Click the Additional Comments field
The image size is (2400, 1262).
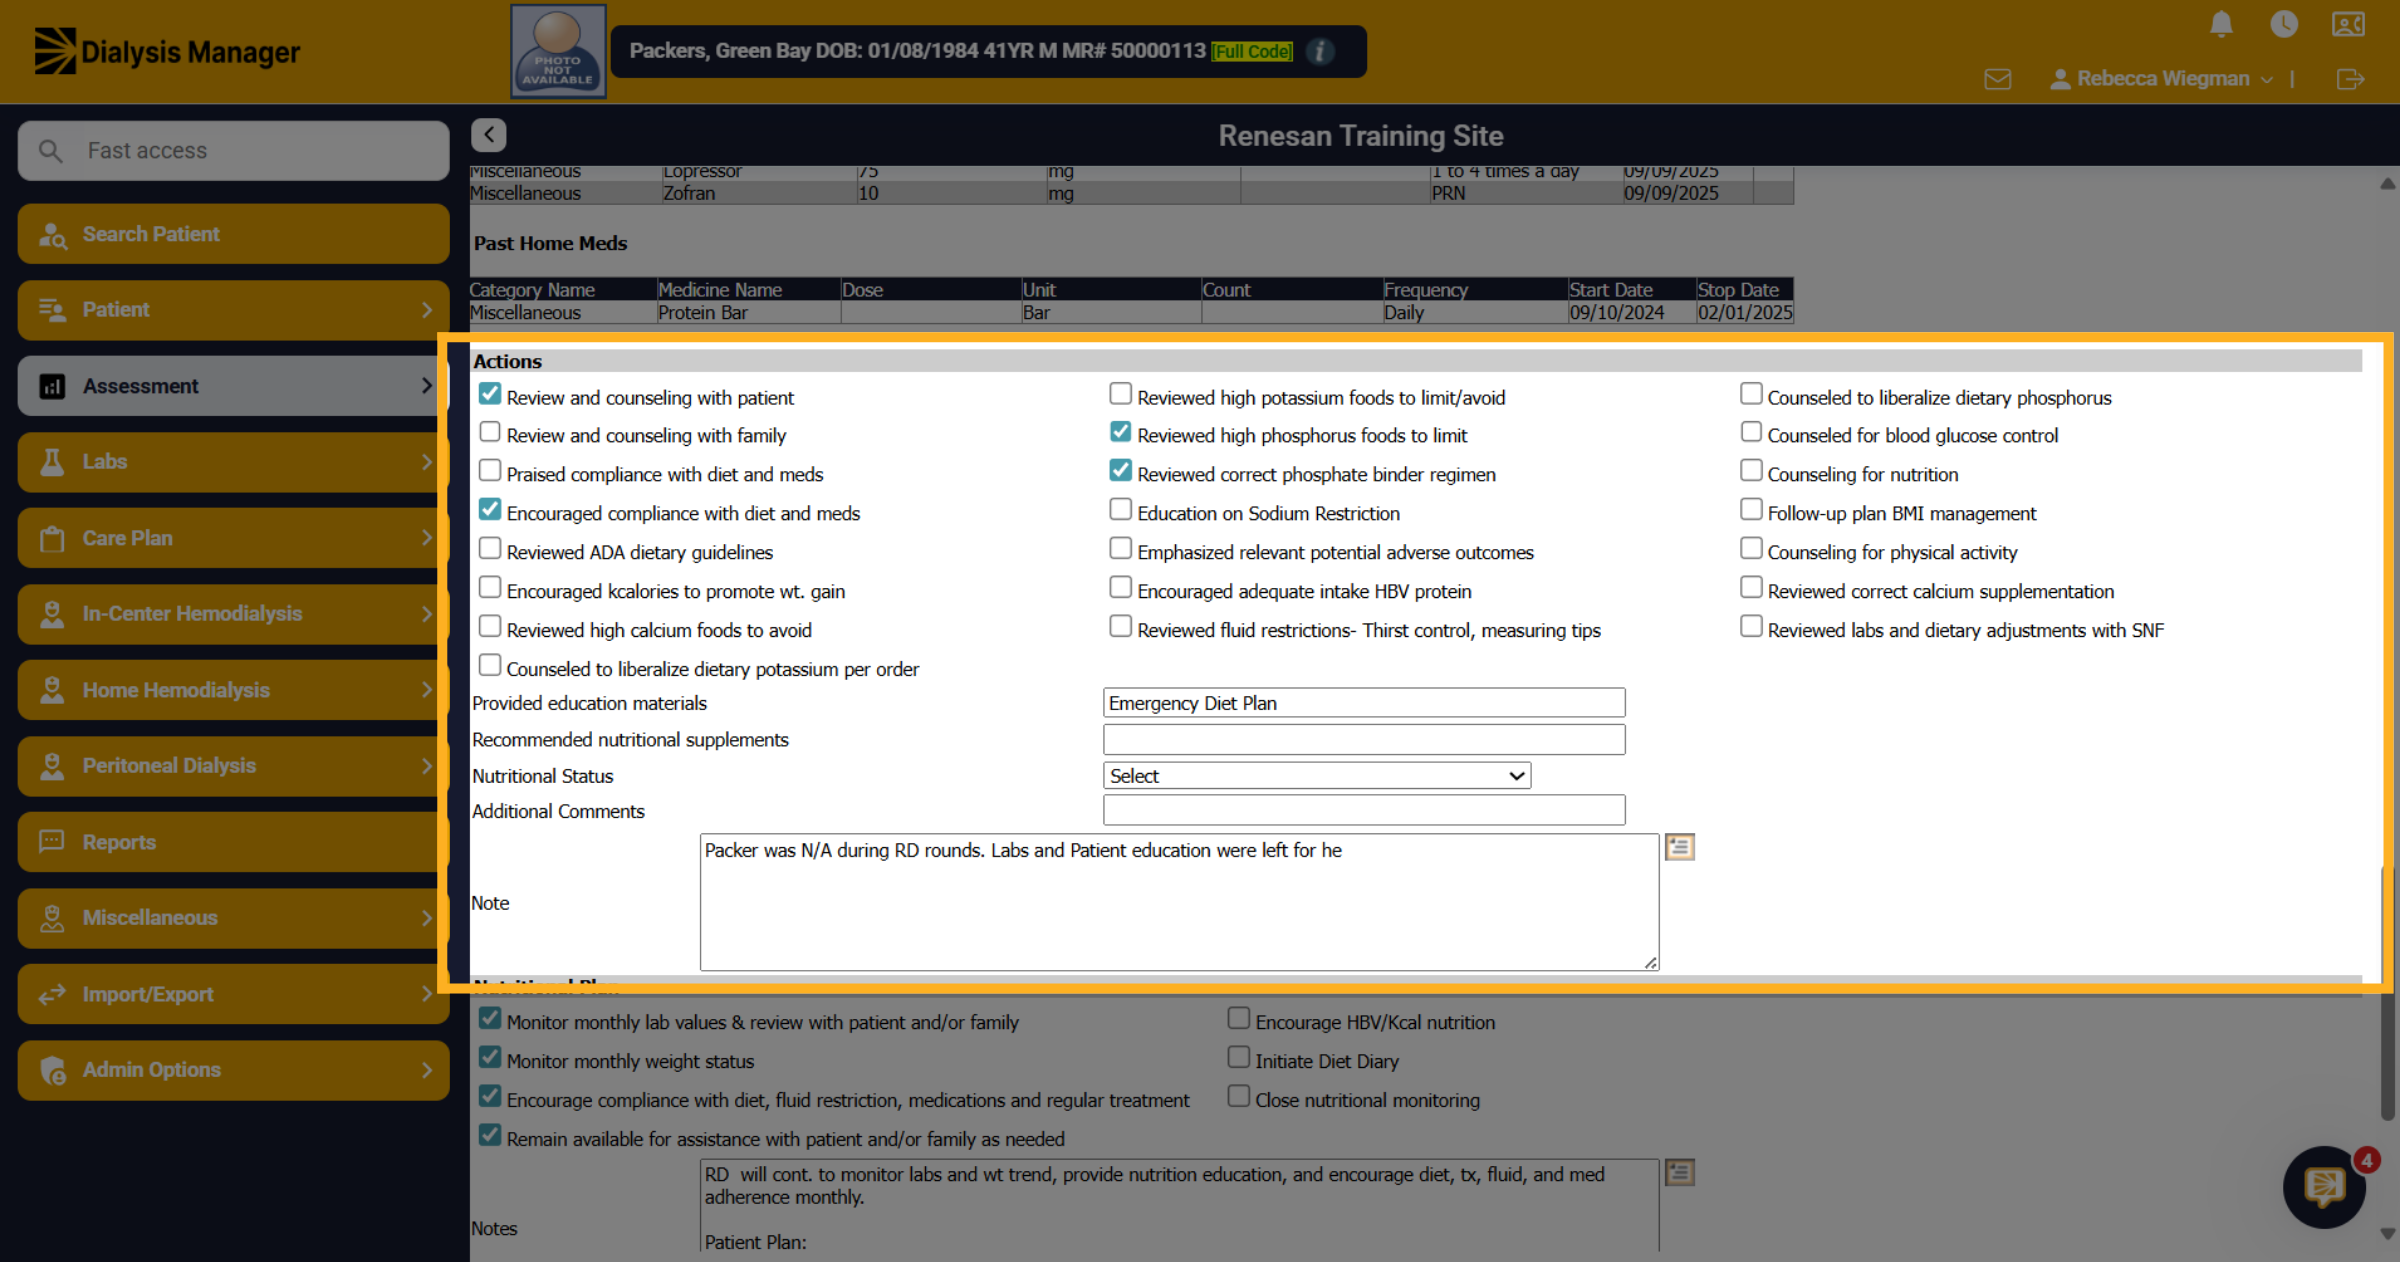pyautogui.click(x=1364, y=811)
